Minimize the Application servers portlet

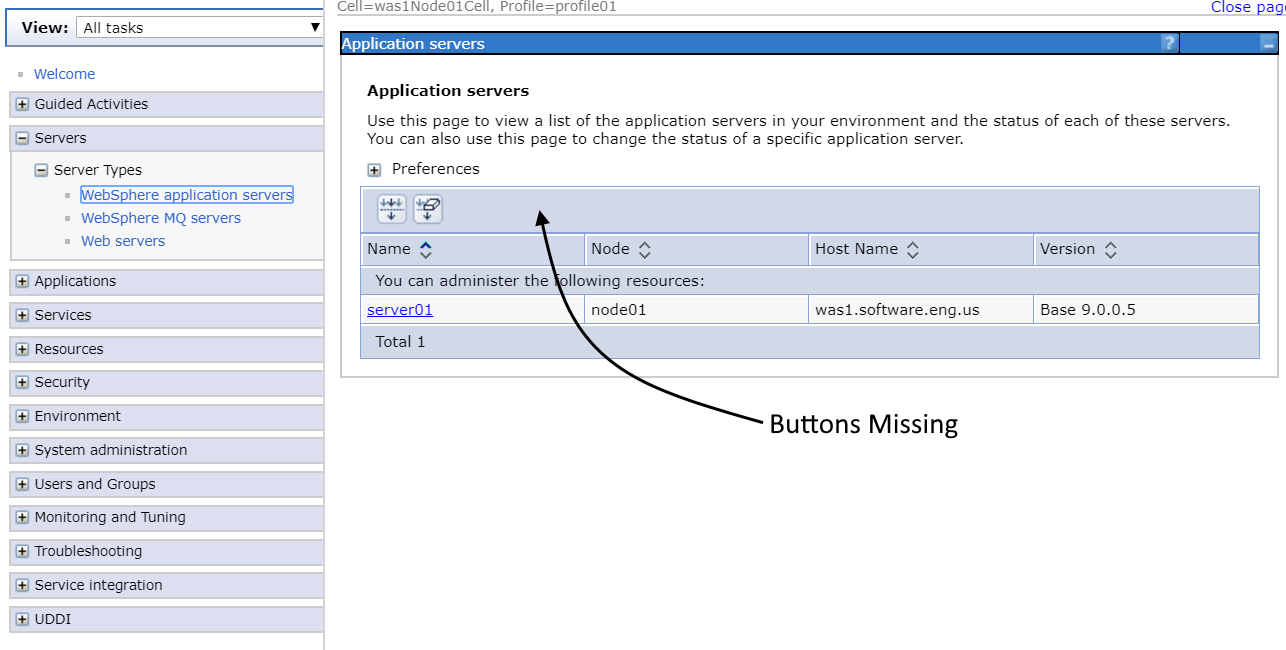pyautogui.click(x=1268, y=44)
